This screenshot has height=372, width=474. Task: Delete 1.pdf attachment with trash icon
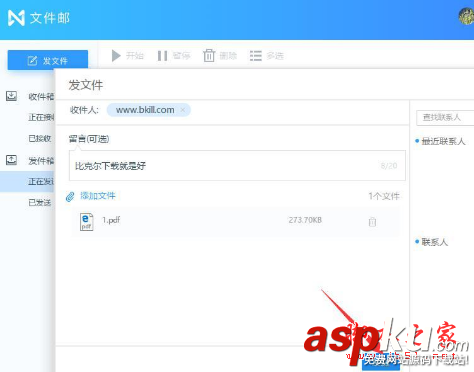372,222
